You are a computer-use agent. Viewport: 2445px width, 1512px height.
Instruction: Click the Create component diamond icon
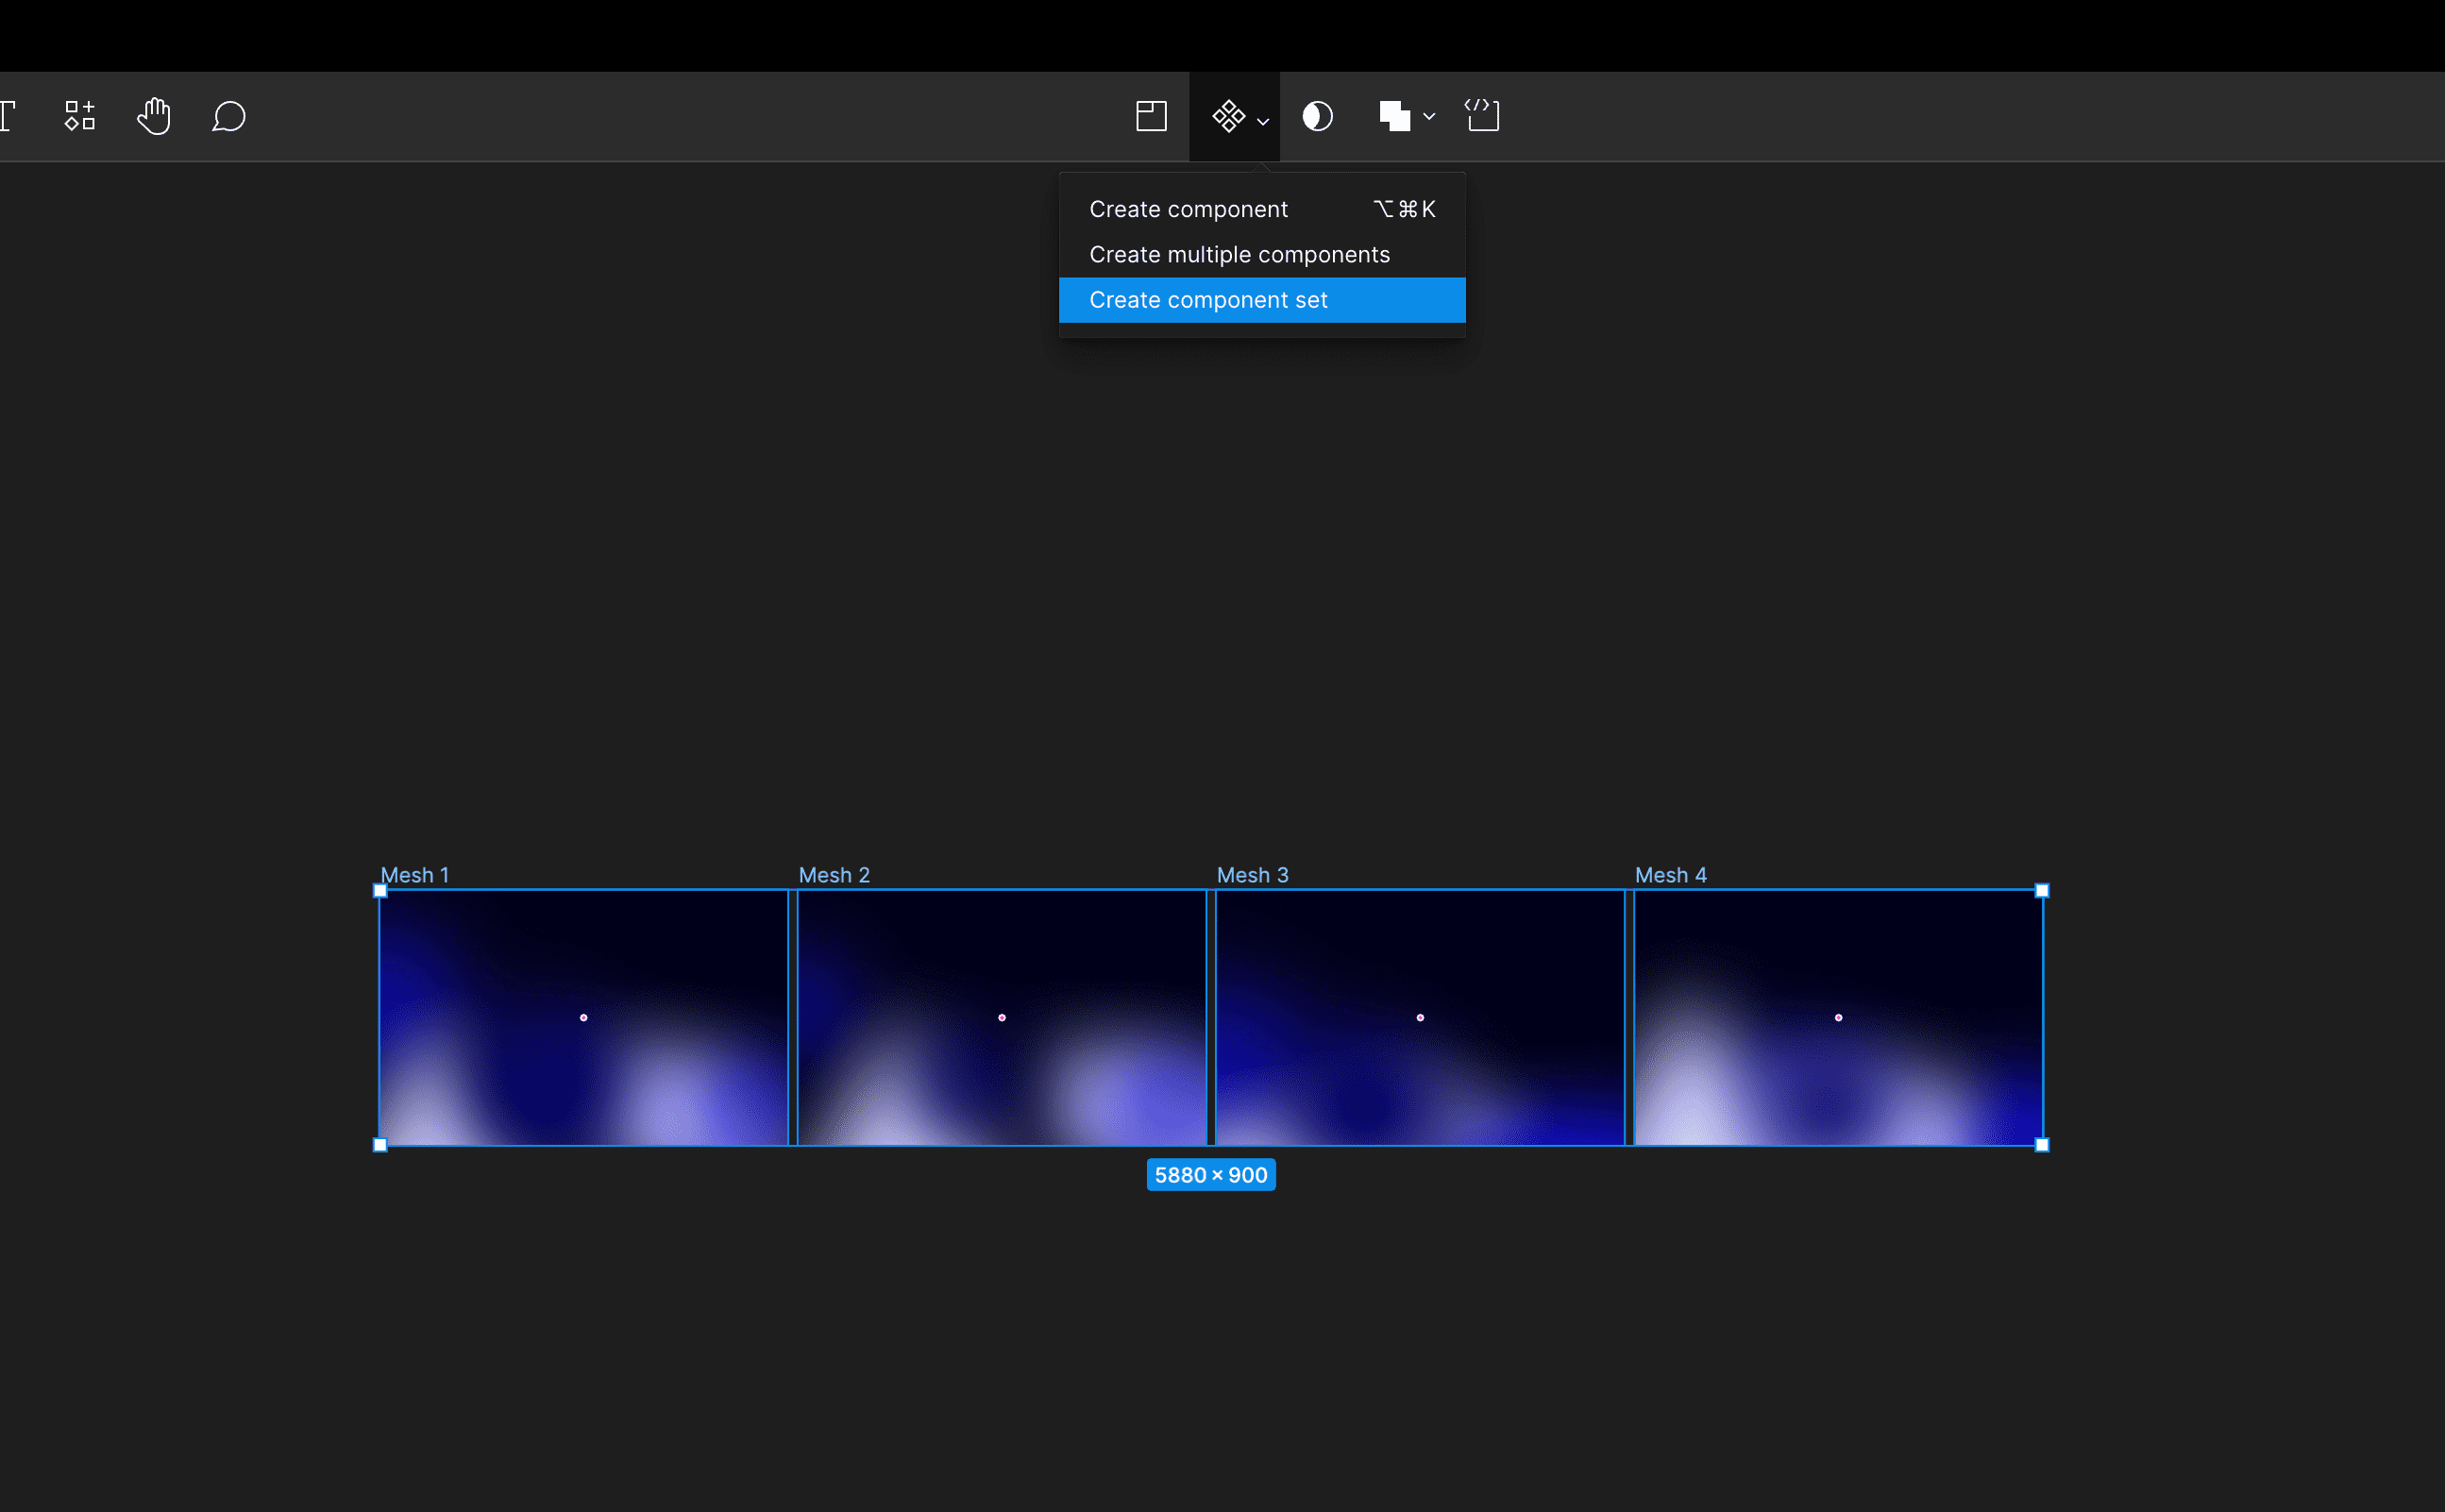coord(1228,116)
